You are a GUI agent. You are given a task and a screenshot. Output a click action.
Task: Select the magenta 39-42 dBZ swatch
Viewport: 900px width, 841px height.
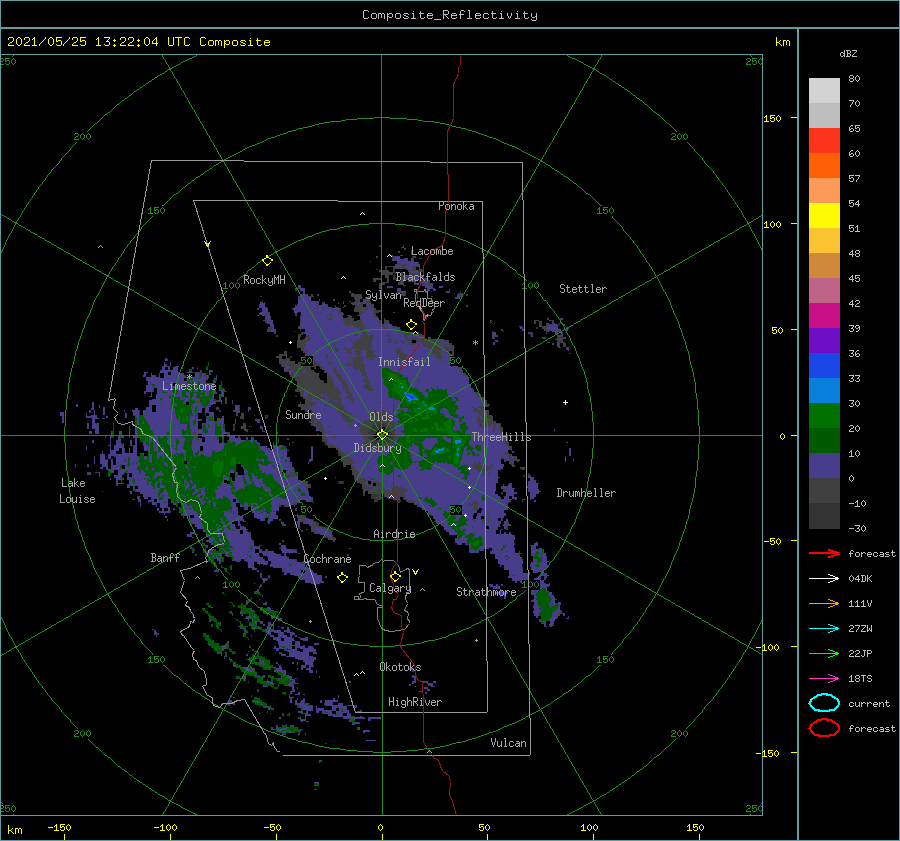[824, 315]
